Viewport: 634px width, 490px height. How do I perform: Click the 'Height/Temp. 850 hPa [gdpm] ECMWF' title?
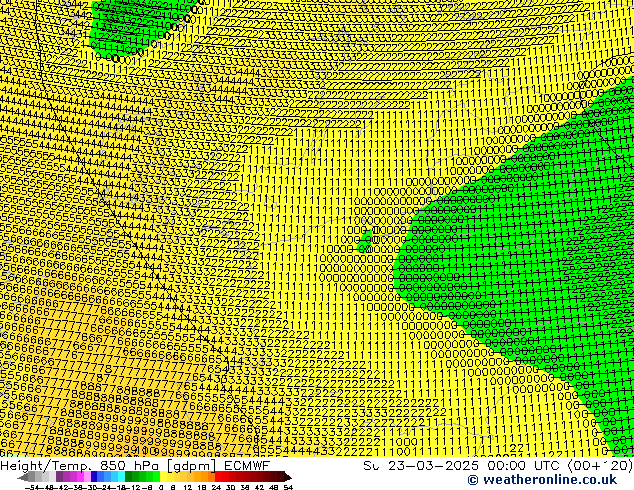coord(135,466)
